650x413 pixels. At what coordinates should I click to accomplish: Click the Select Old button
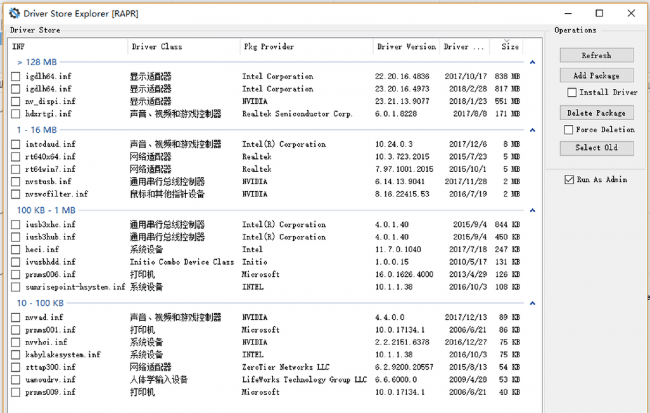pyautogui.click(x=597, y=148)
